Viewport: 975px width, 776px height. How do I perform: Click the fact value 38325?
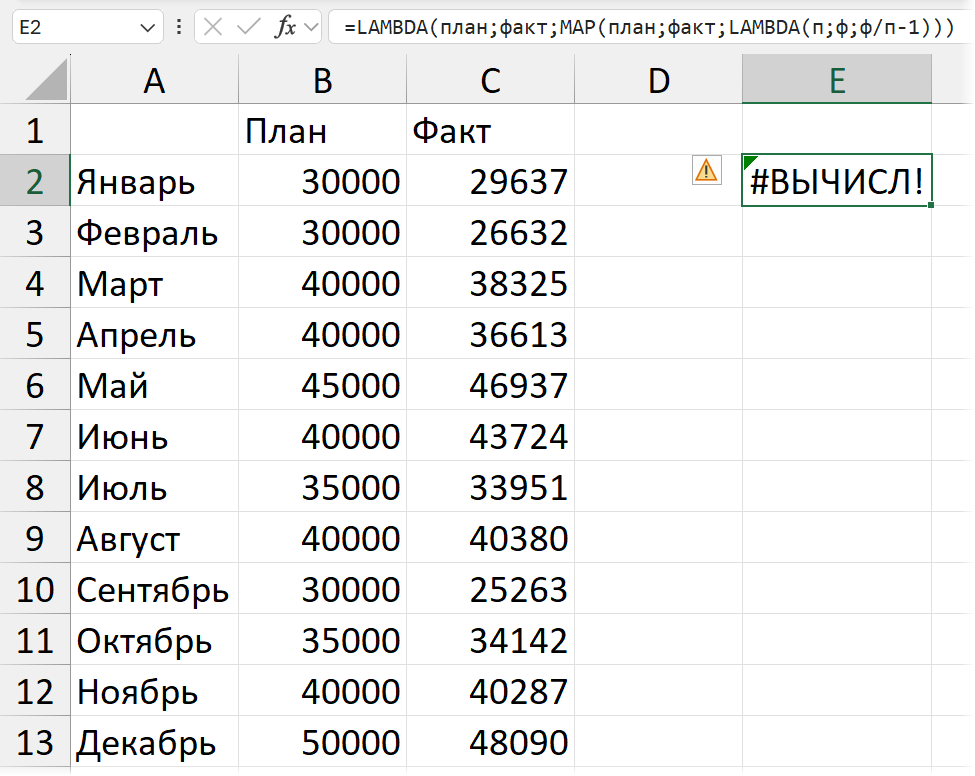coord(490,282)
